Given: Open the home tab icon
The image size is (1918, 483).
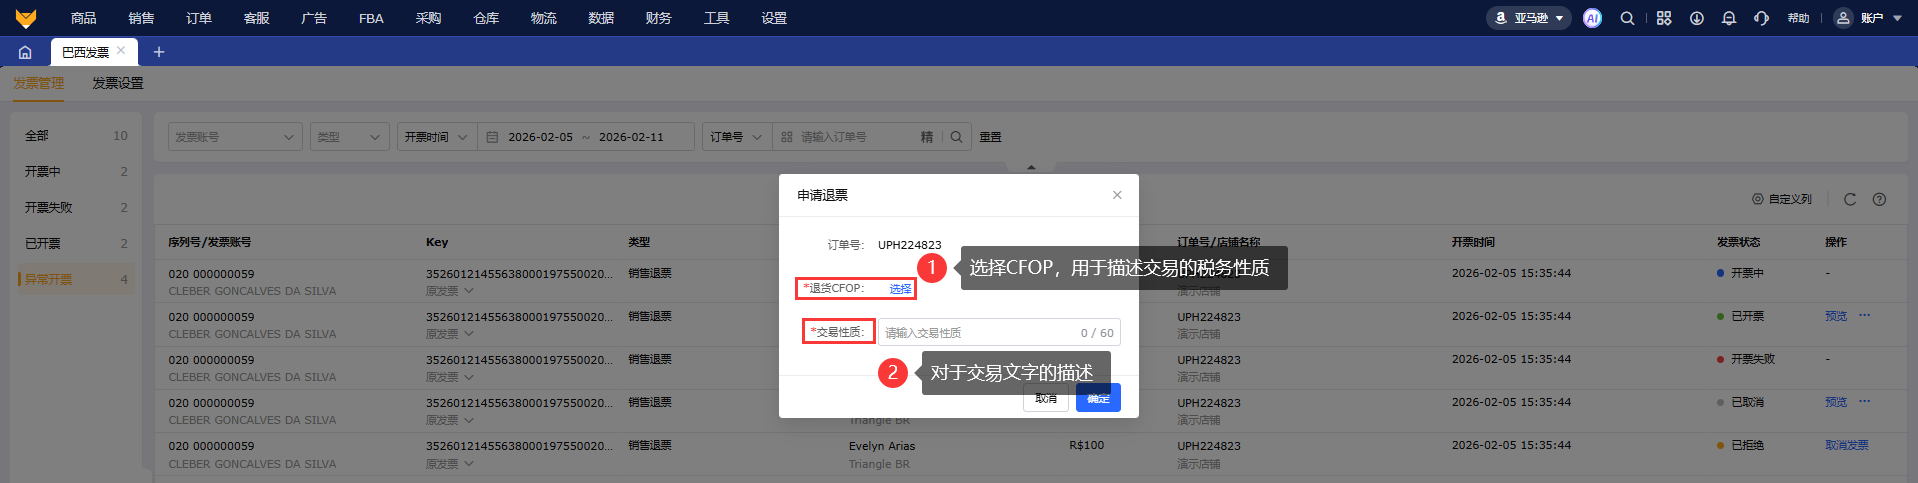Looking at the screenshot, I should pos(25,52).
